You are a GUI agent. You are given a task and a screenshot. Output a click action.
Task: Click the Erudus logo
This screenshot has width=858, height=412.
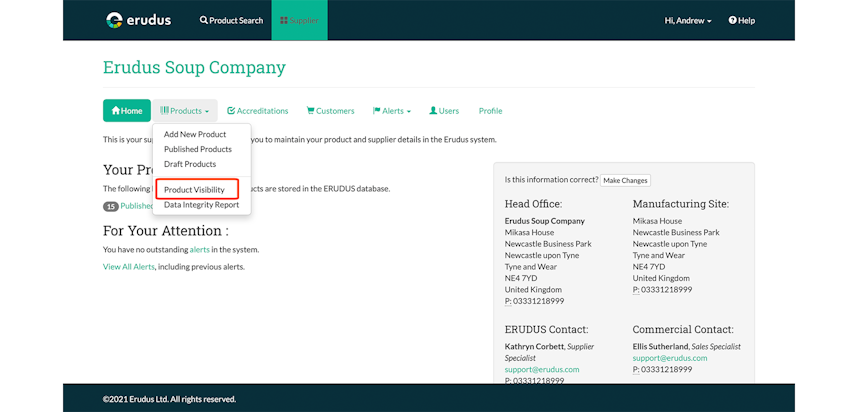tap(138, 20)
